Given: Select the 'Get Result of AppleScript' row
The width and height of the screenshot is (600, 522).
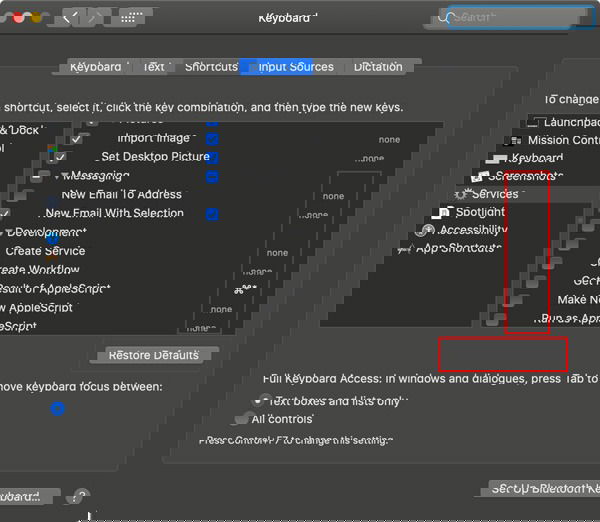Looking at the screenshot, I should [55, 288].
